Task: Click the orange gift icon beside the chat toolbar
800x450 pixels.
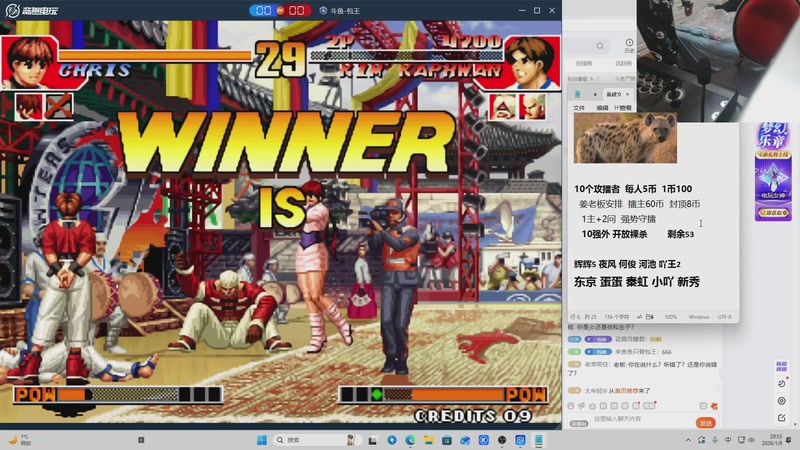Action: tap(714, 406)
